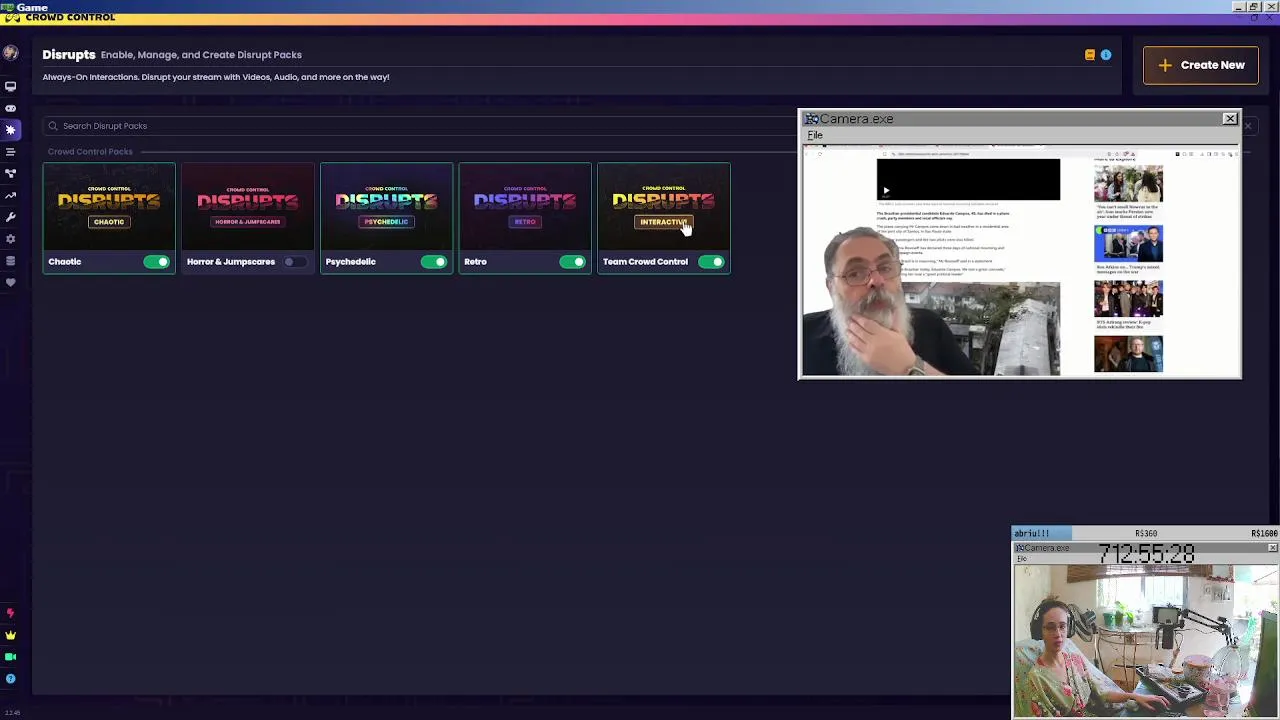Viewport: 1280px width, 720px height.
Task: Click the Psychedelic pack name label
Action: pos(350,262)
